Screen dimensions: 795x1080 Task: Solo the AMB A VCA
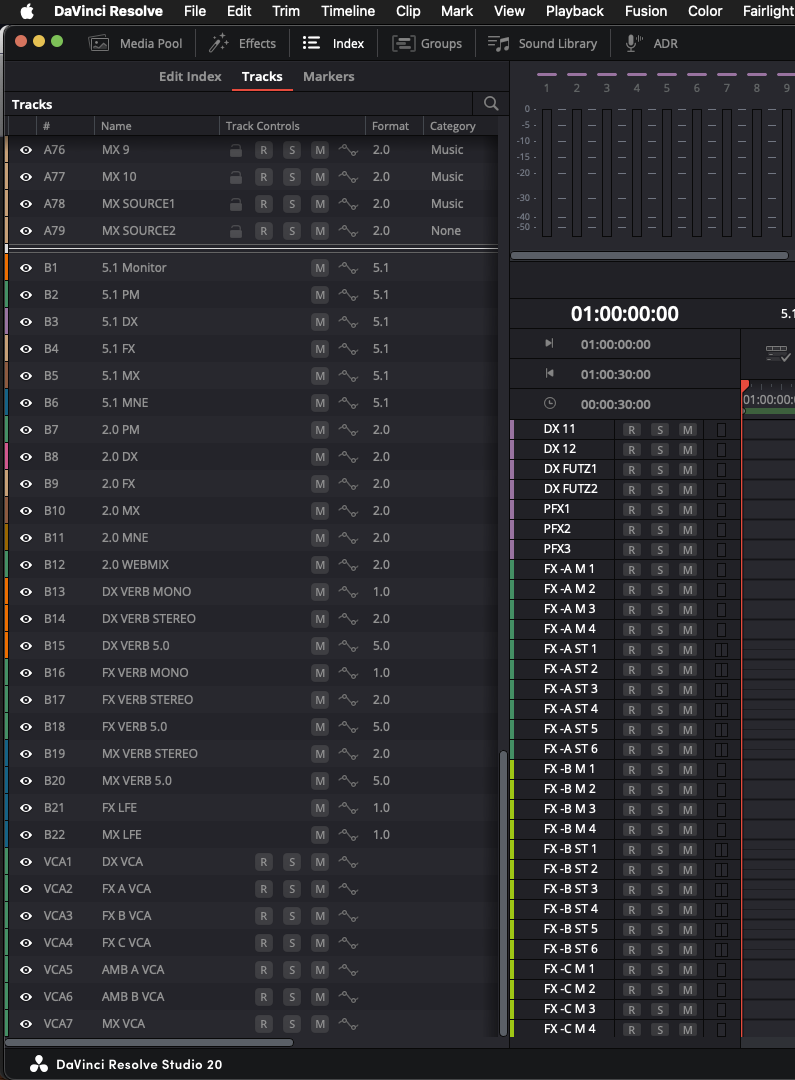click(x=292, y=970)
